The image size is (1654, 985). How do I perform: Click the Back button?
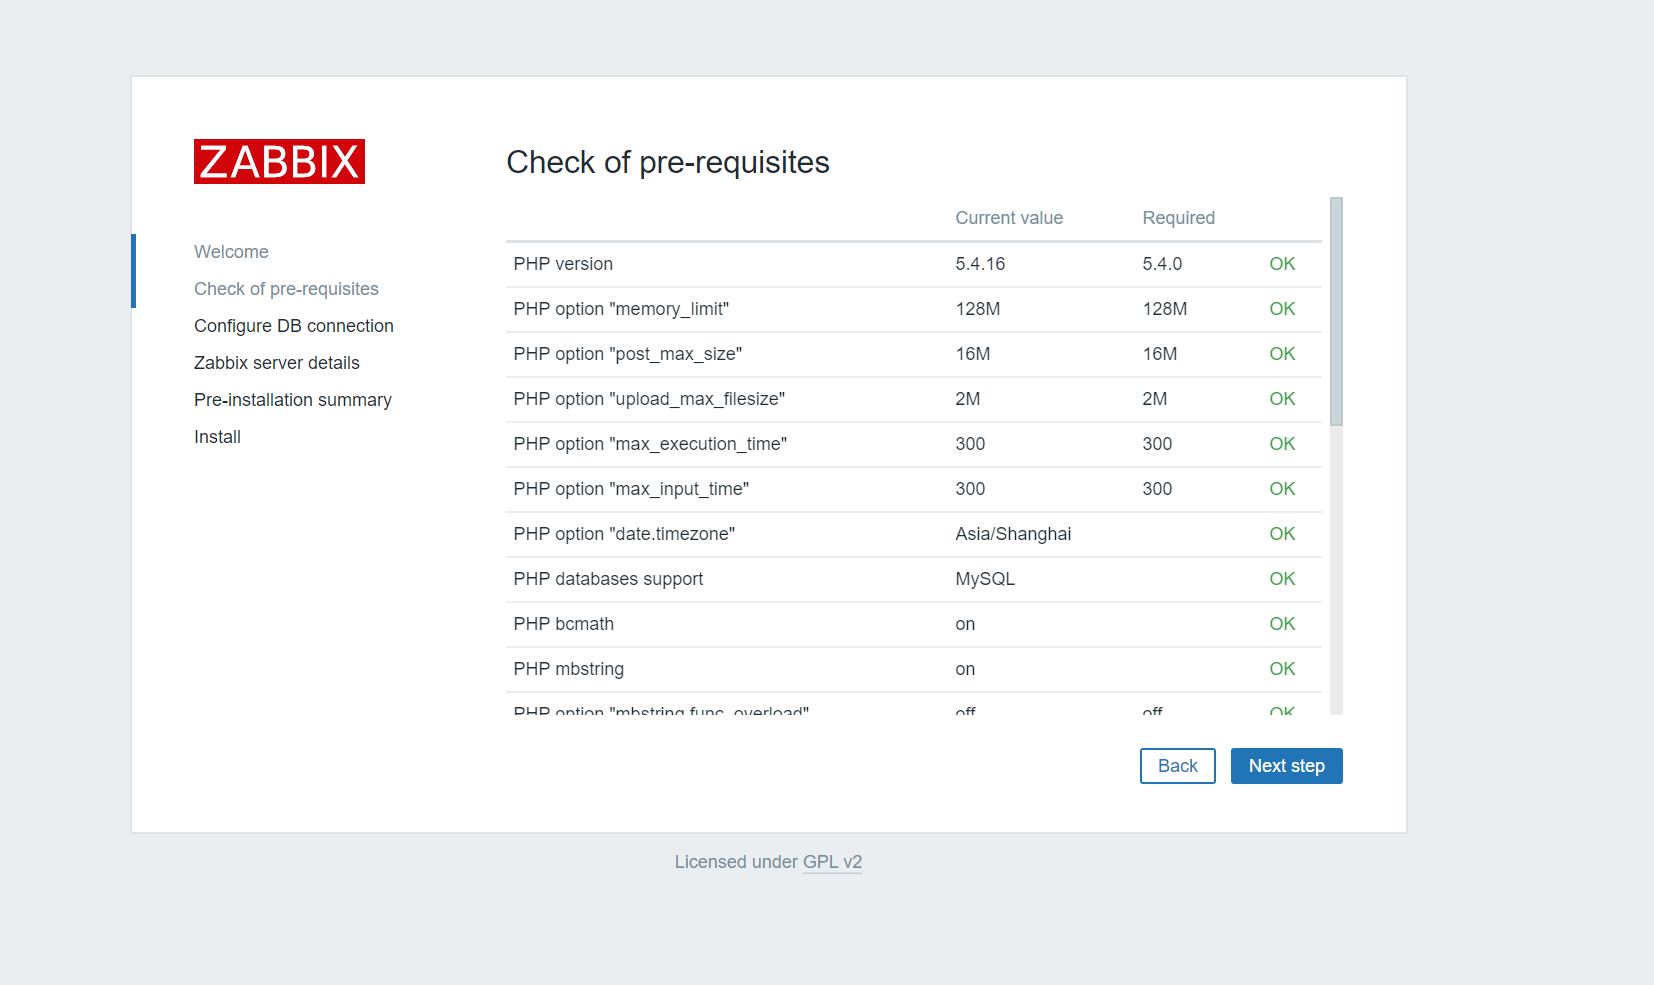(1177, 766)
